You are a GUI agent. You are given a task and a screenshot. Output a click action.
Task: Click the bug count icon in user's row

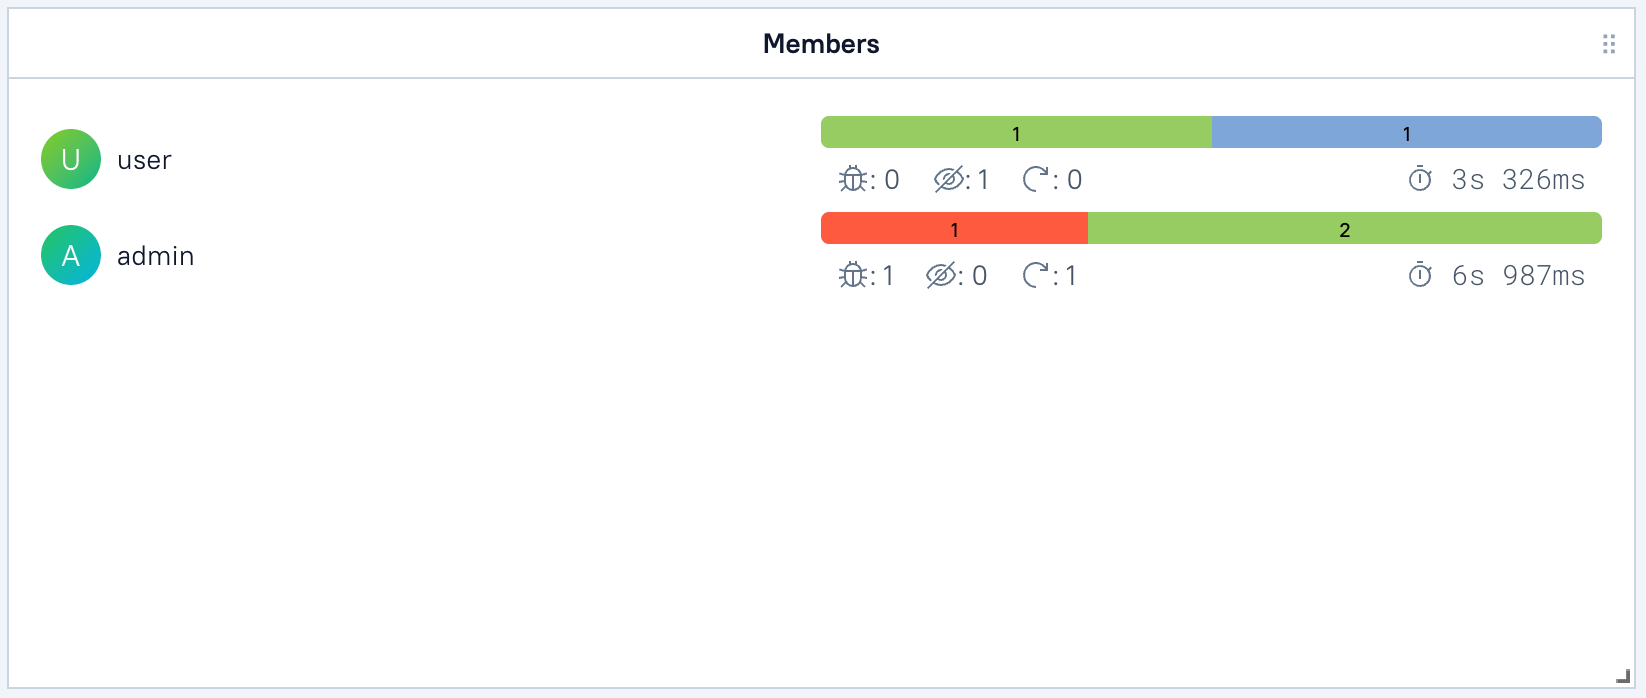(x=851, y=179)
